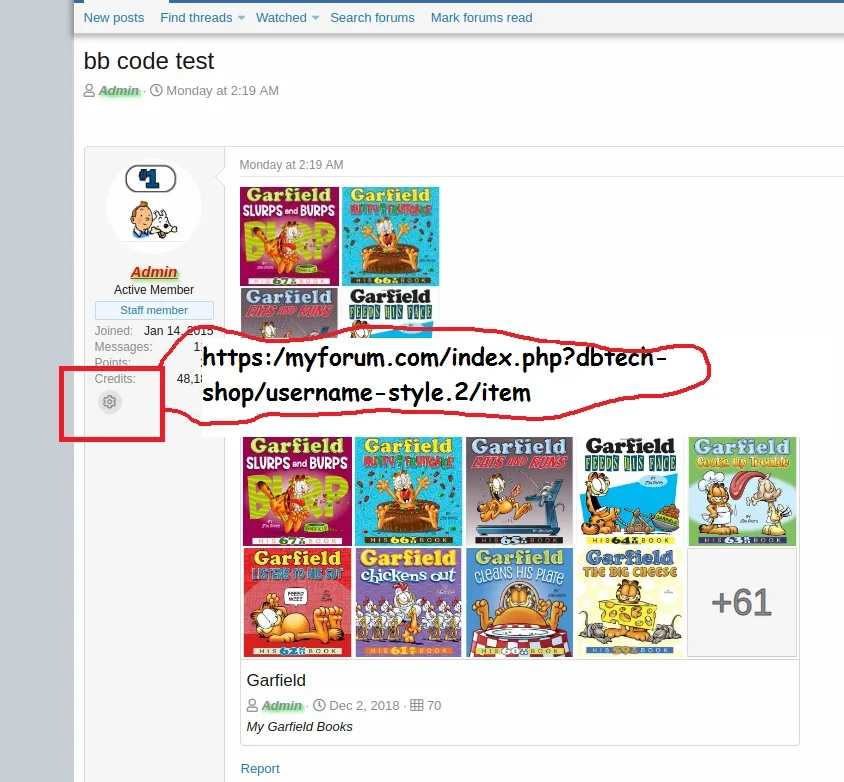The image size is (844, 782).
Task: Open Admin username in the post sidebar
Action: (154, 272)
